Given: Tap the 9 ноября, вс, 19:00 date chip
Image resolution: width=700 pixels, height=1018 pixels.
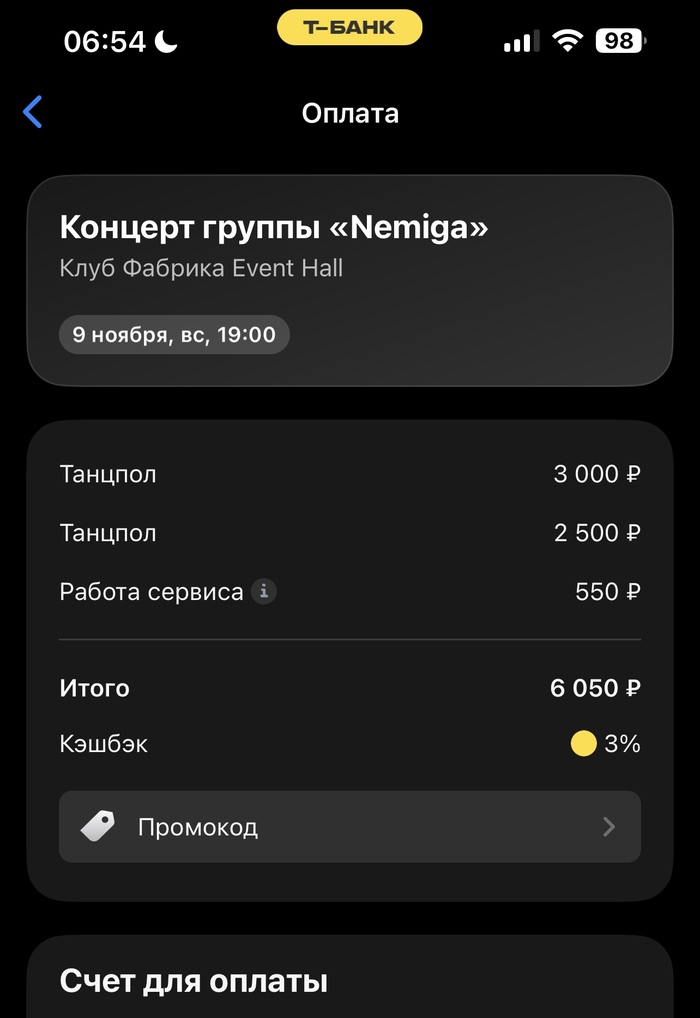Looking at the screenshot, I should point(174,334).
